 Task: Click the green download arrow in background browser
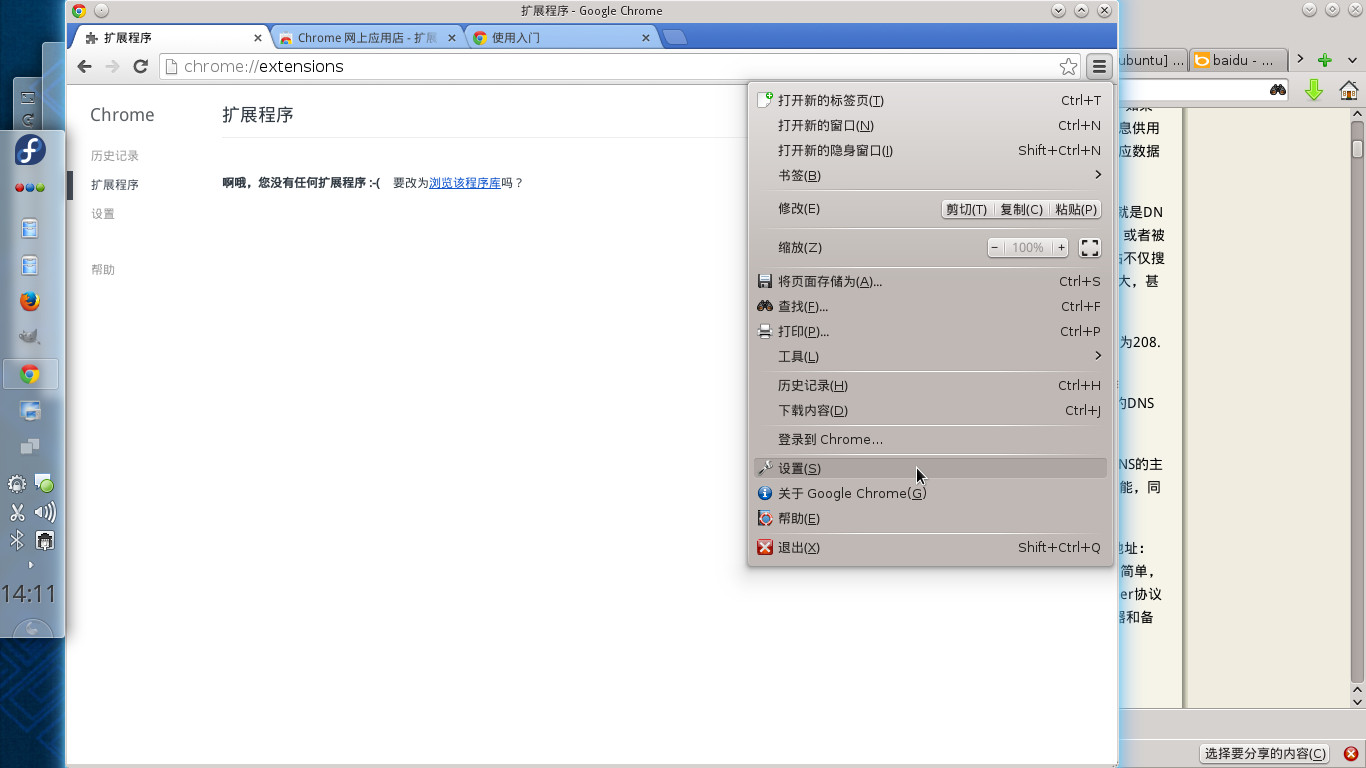(1314, 90)
